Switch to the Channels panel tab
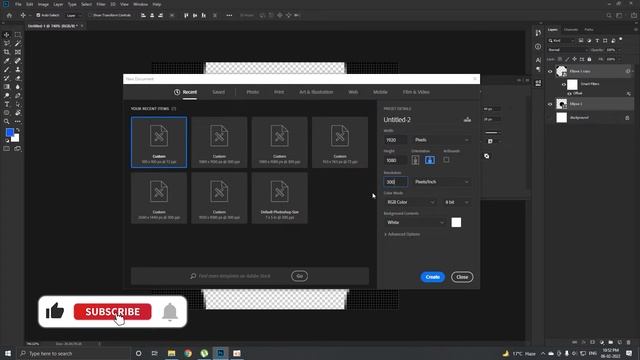 [x=571, y=29]
